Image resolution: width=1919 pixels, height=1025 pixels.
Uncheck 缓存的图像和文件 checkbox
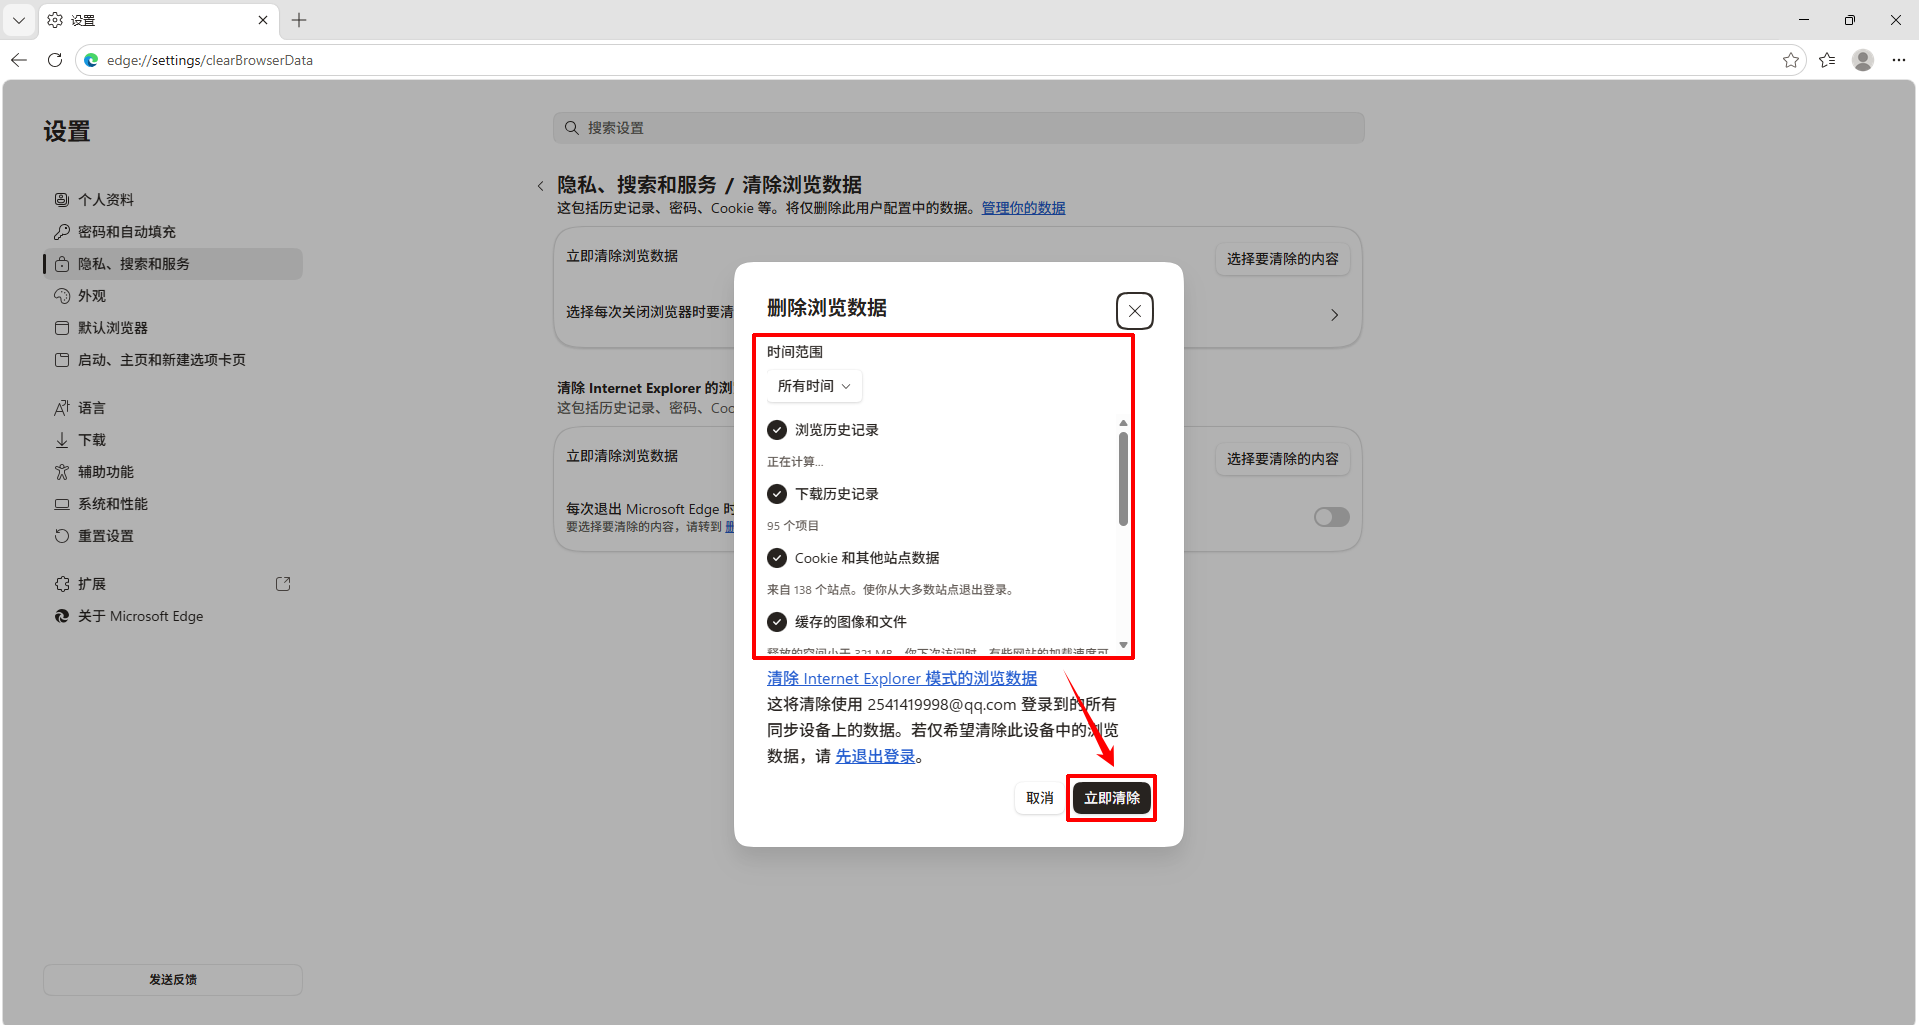pyautogui.click(x=777, y=622)
